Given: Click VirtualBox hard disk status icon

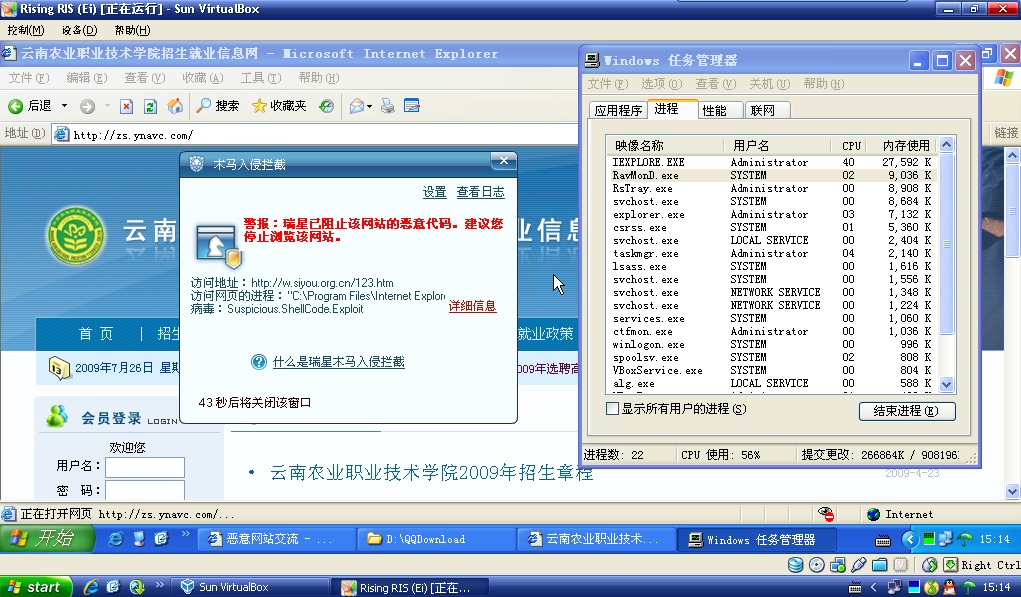Looking at the screenshot, I should tap(795, 565).
